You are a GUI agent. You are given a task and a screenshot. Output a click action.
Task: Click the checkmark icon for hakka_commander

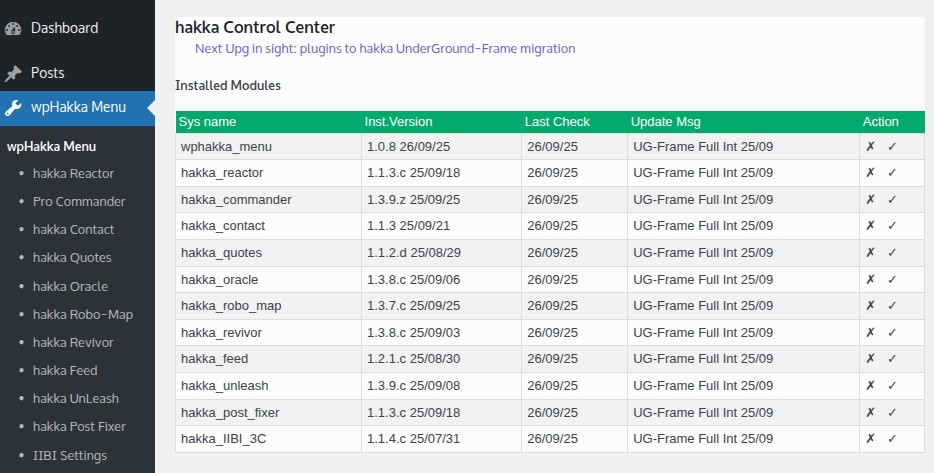click(892, 199)
